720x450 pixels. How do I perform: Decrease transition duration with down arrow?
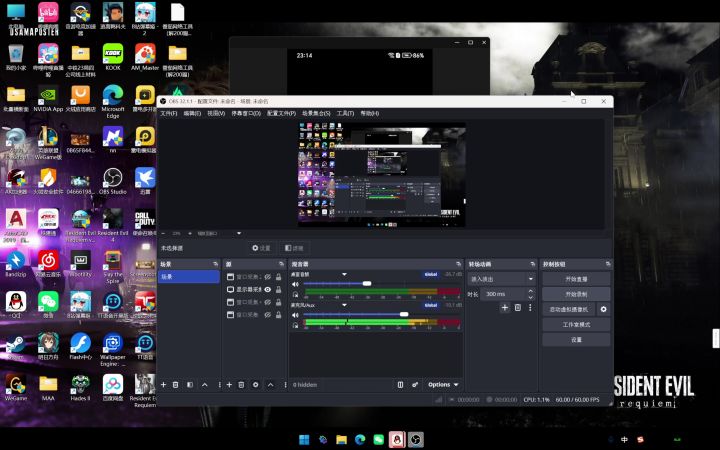530,297
